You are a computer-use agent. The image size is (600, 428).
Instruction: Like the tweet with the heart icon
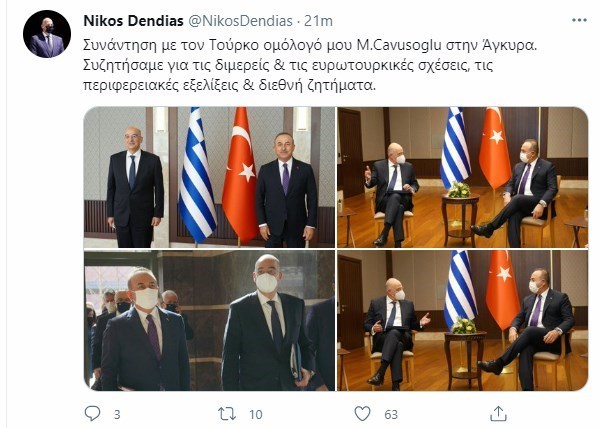point(362,413)
